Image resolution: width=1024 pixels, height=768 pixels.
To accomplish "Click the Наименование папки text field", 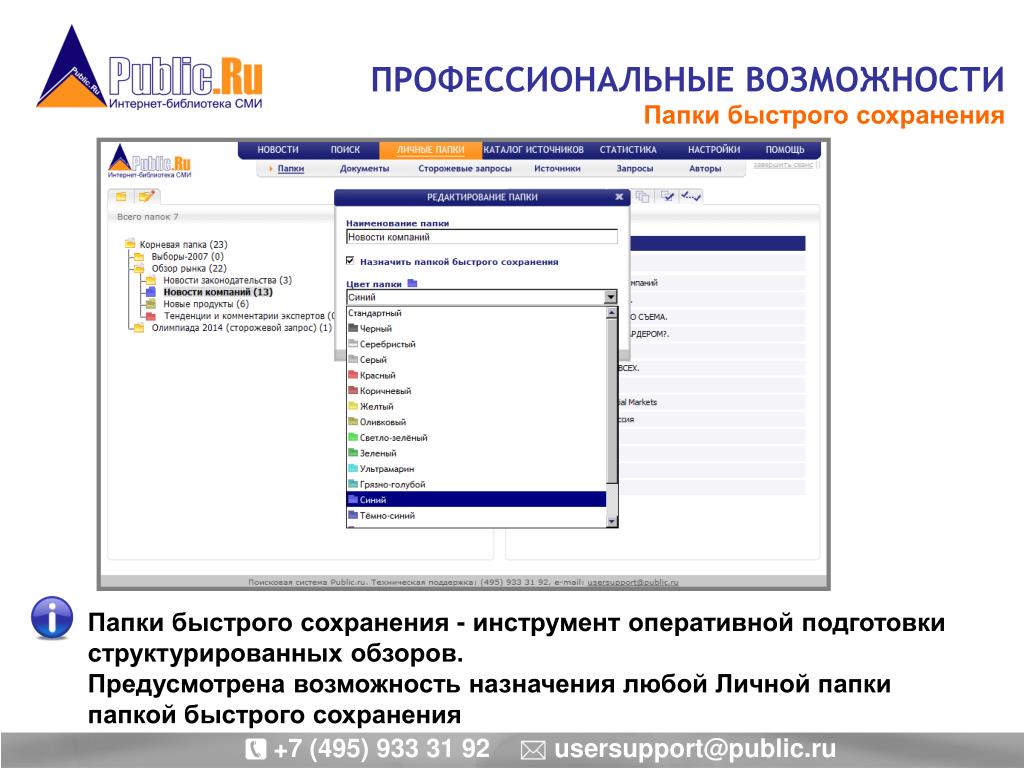I will 481,237.
